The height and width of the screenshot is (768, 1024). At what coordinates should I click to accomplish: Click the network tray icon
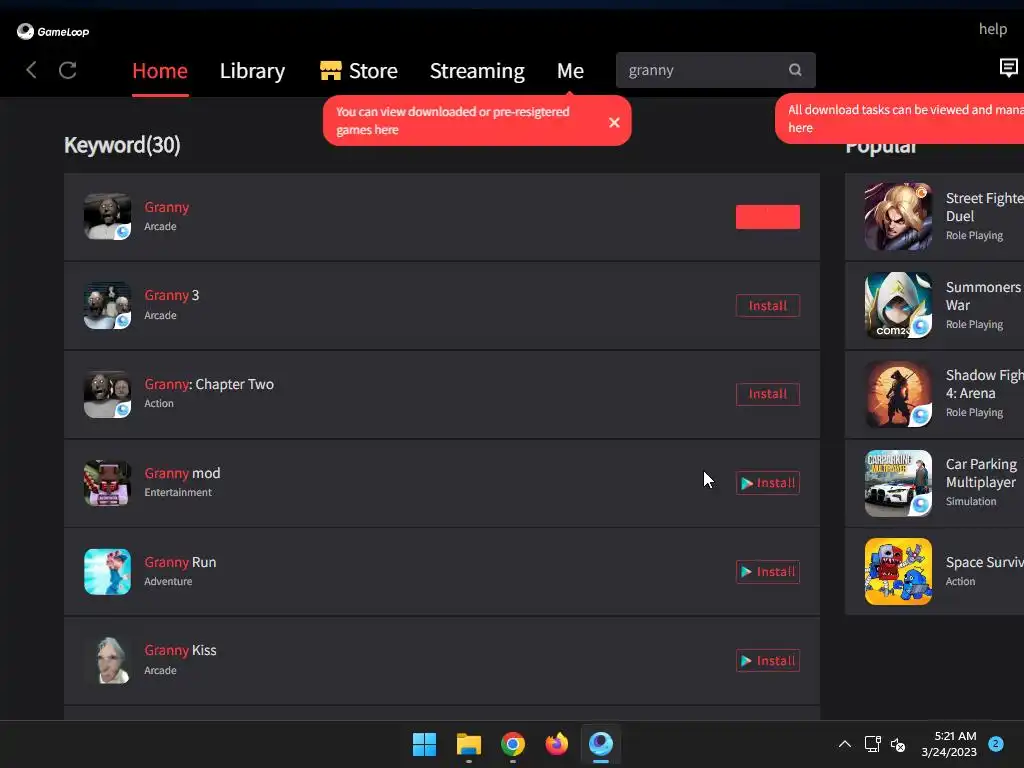pos(872,744)
